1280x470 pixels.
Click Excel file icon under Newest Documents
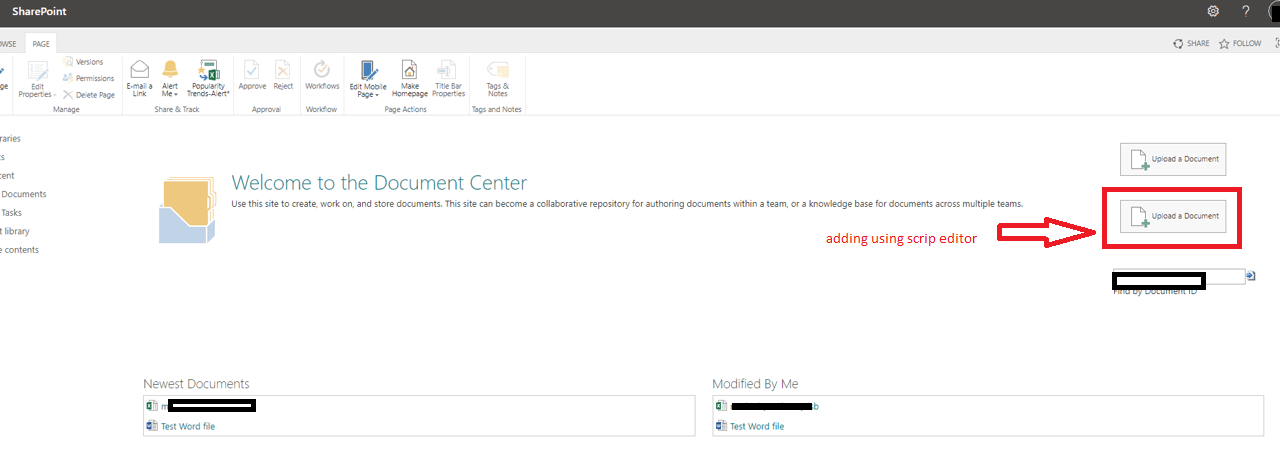(x=151, y=406)
